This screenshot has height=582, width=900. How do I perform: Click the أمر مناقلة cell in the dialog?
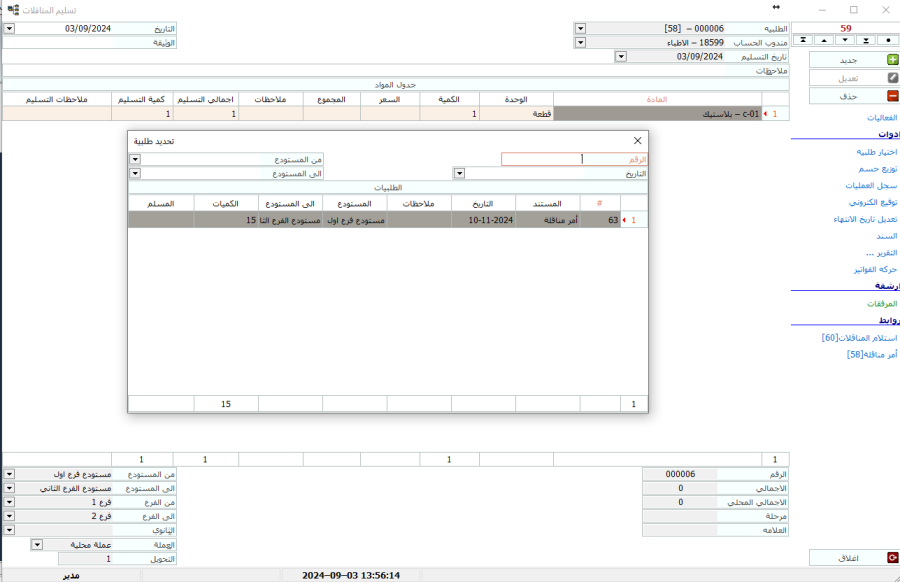[548, 220]
